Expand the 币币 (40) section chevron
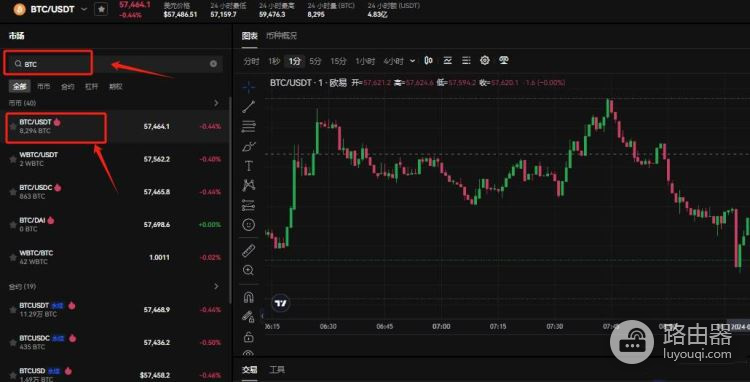The image size is (750, 382). coord(216,103)
